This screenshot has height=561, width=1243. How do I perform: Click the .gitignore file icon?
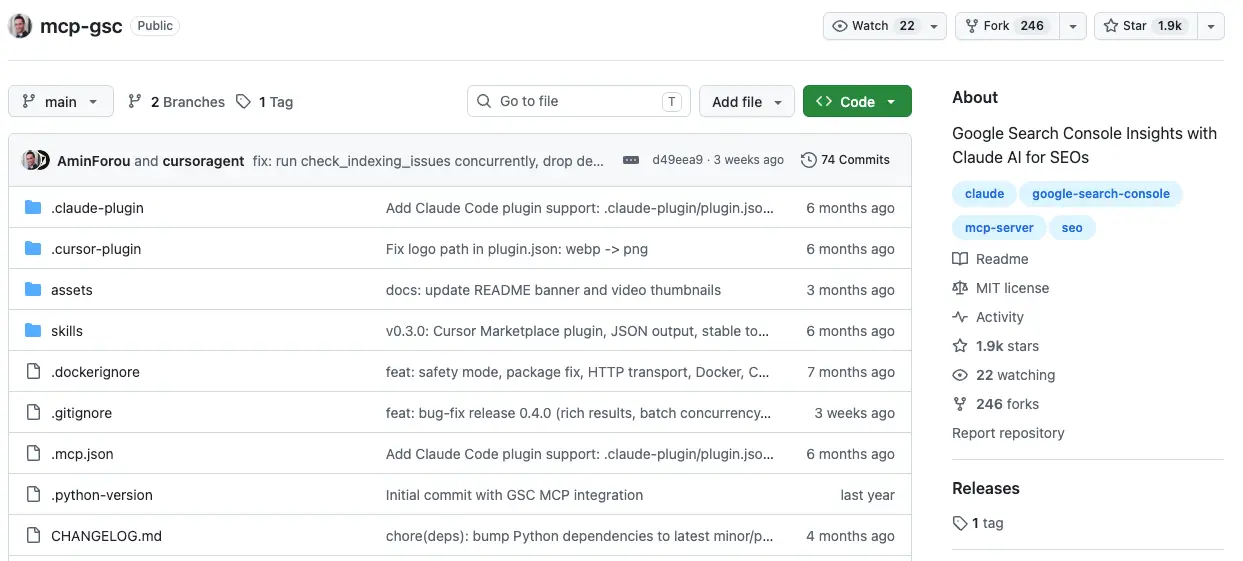pyautogui.click(x=33, y=413)
